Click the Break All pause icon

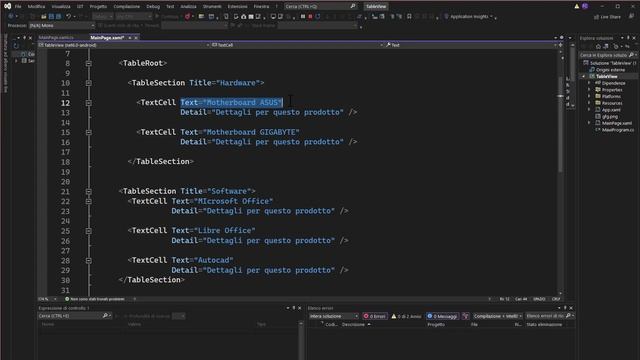click(x=303, y=16)
